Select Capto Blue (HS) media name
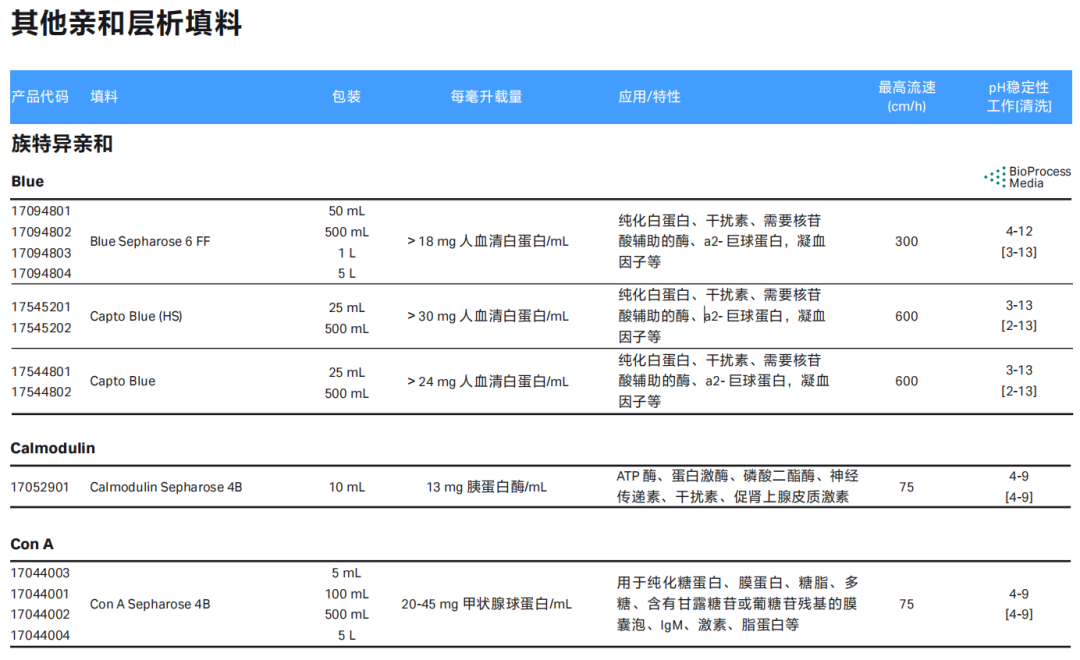 [x=136, y=316]
